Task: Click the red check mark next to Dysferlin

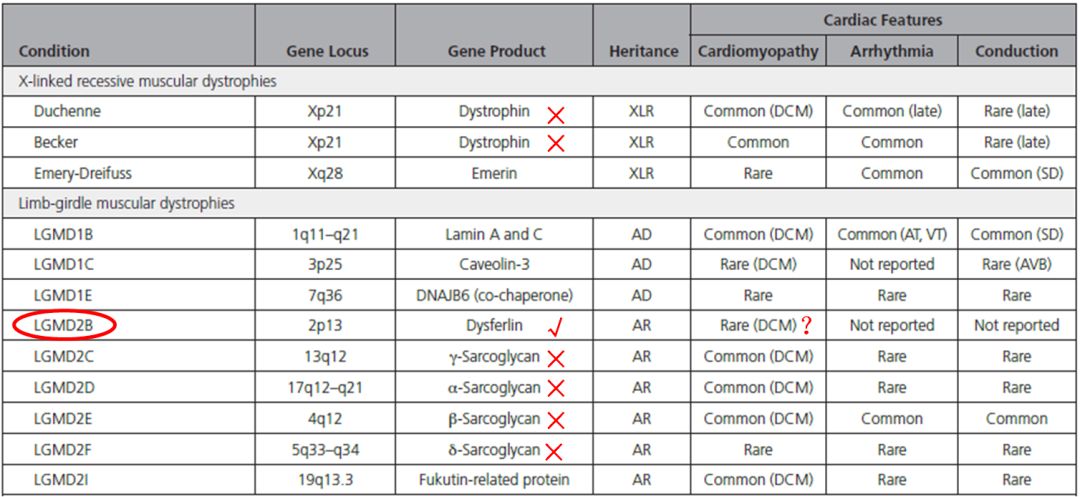Action: click(553, 325)
